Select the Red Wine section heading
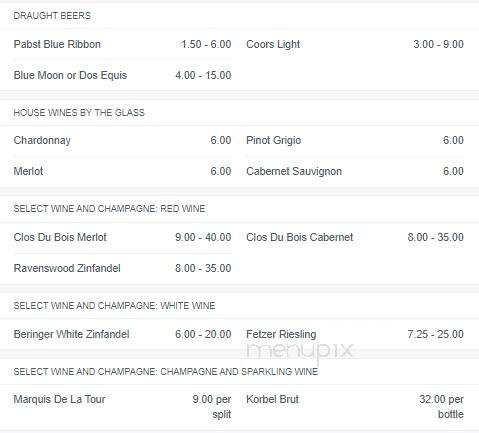The width and height of the screenshot is (479, 433). [109, 209]
